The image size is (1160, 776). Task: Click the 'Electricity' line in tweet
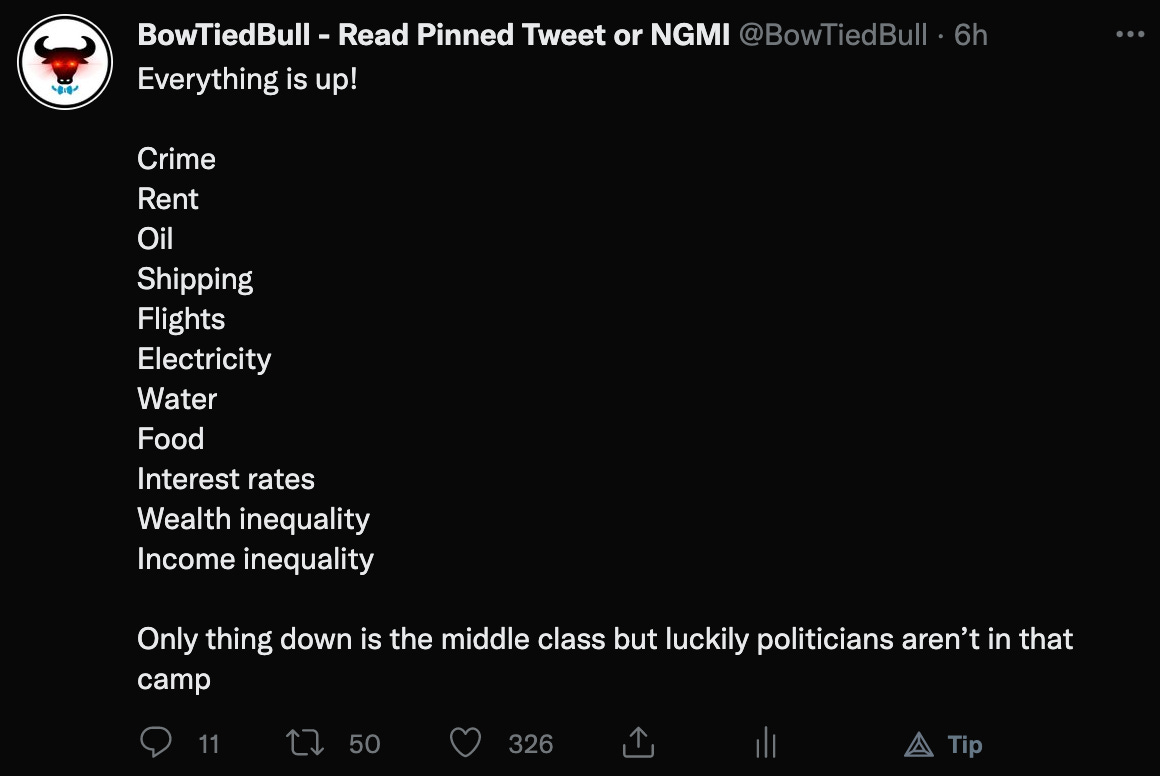click(204, 360)
